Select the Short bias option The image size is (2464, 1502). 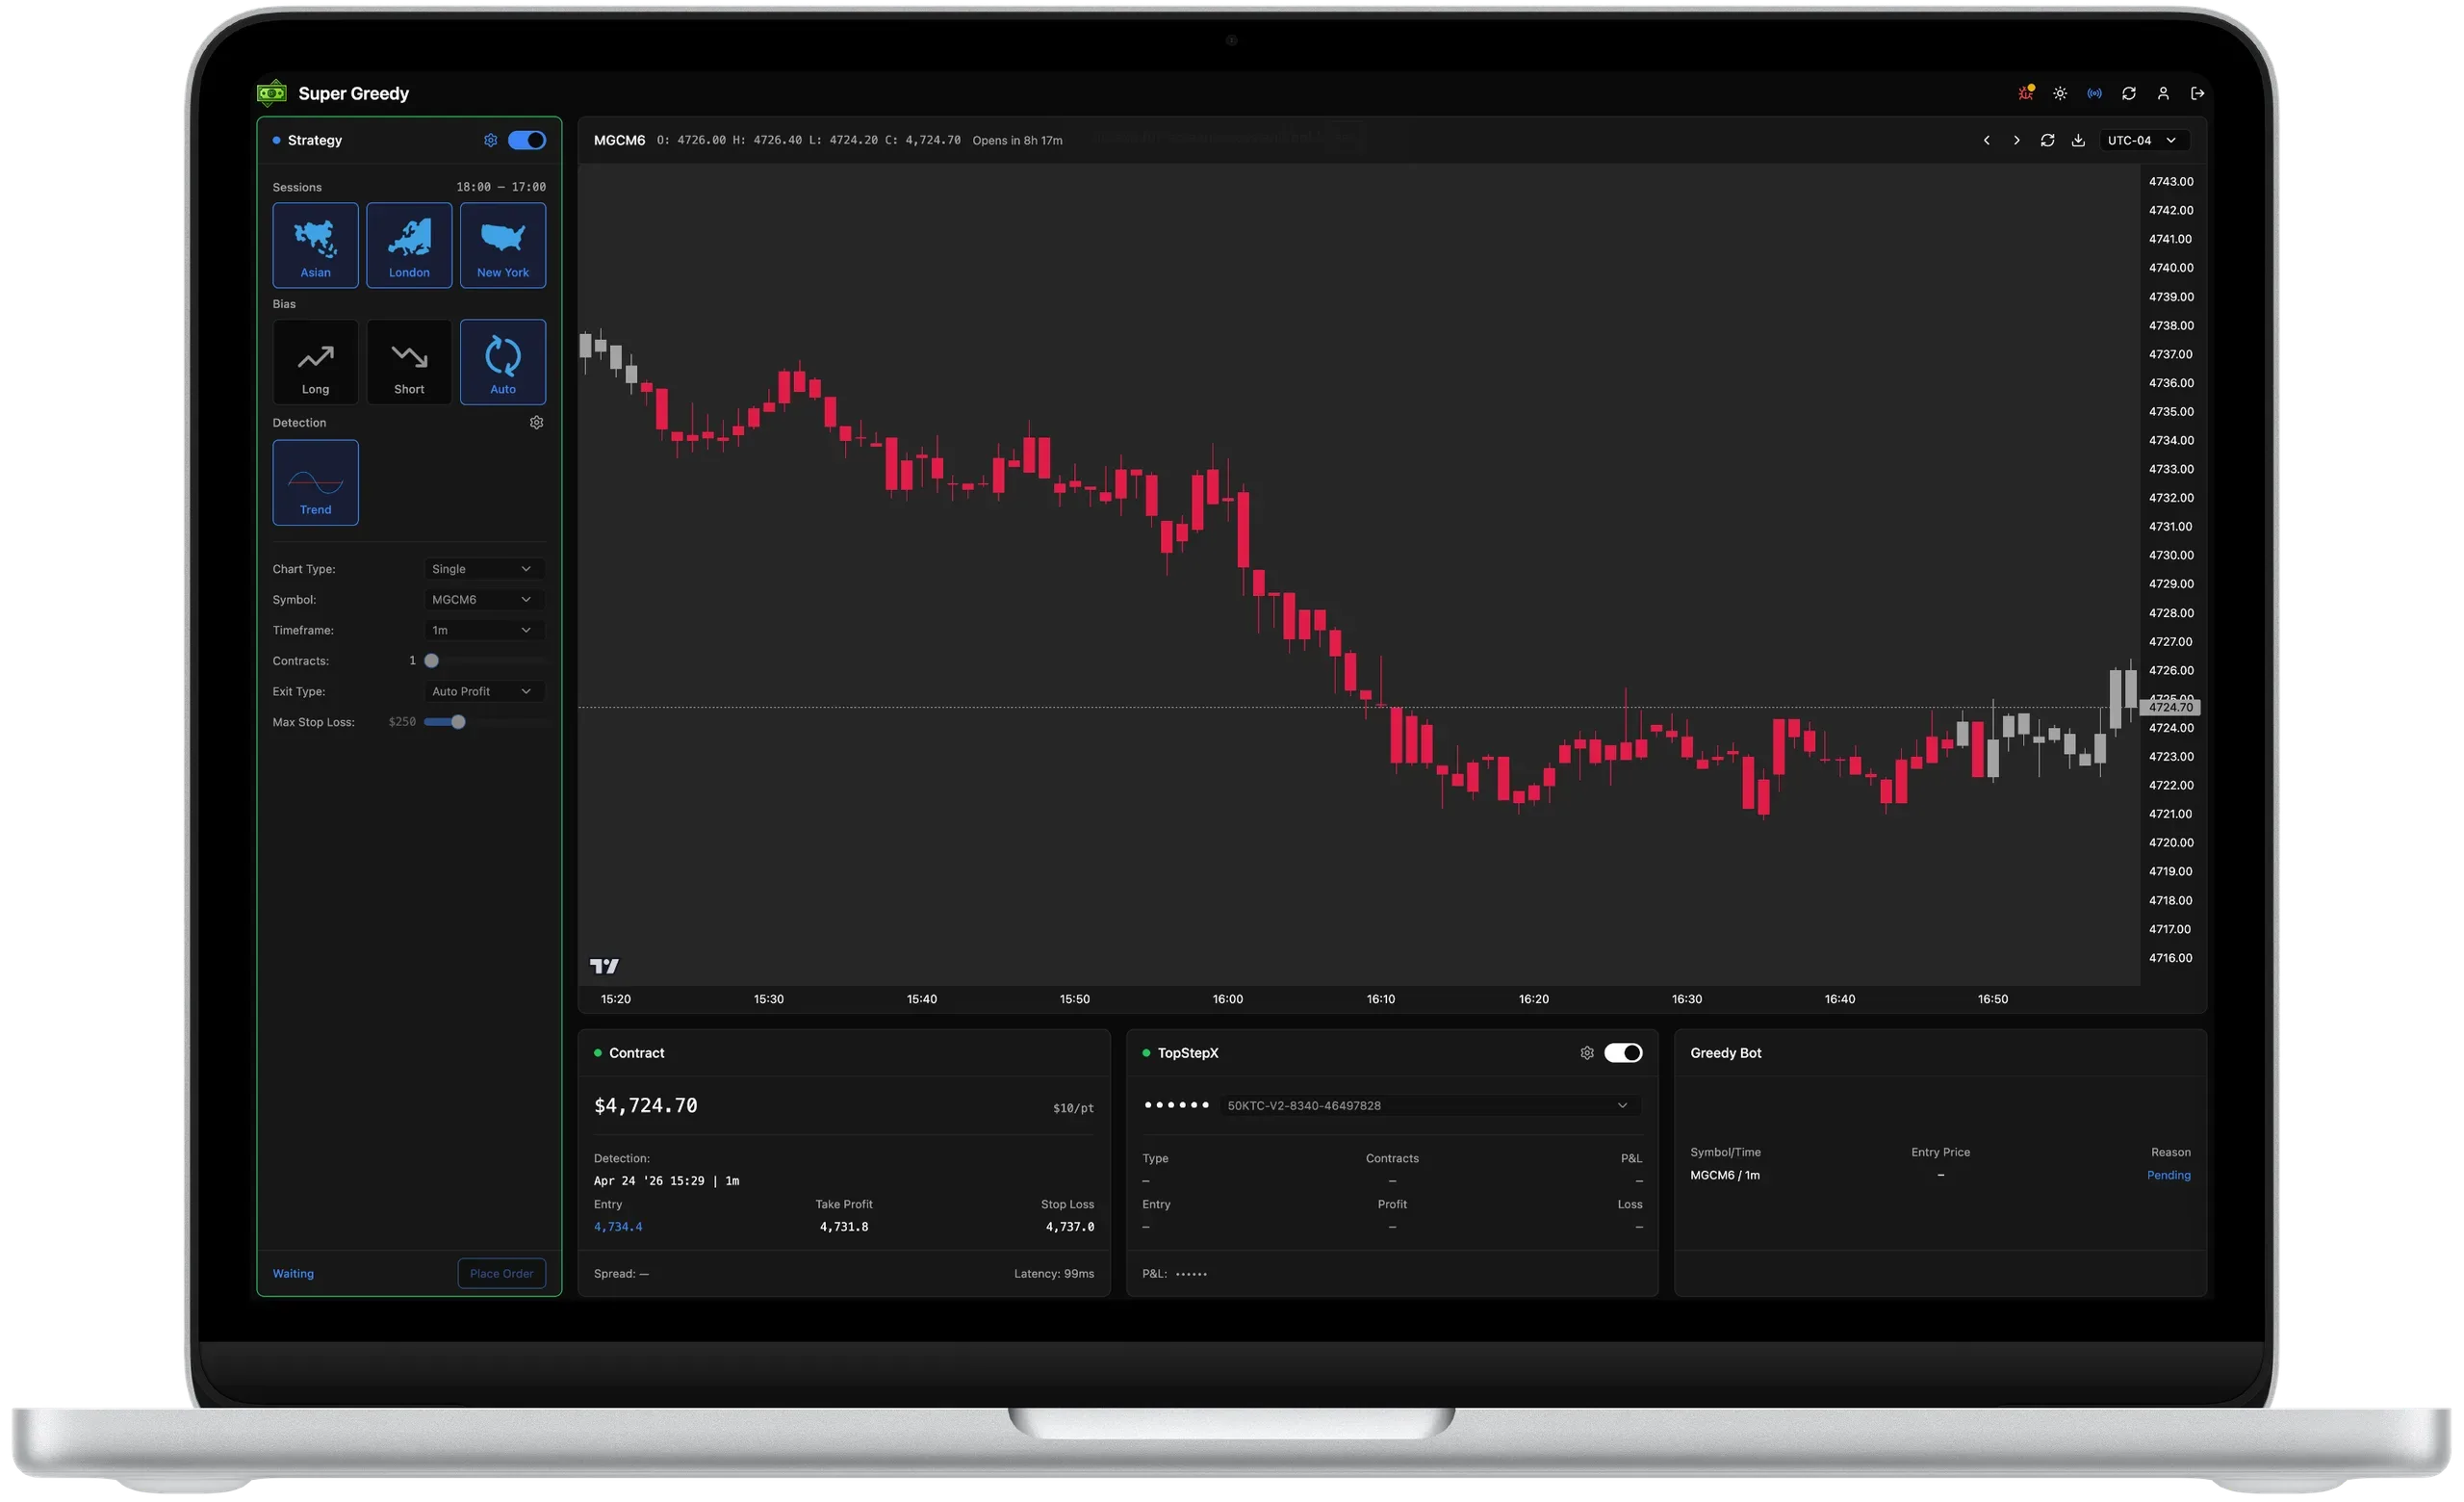pos(409,361)
